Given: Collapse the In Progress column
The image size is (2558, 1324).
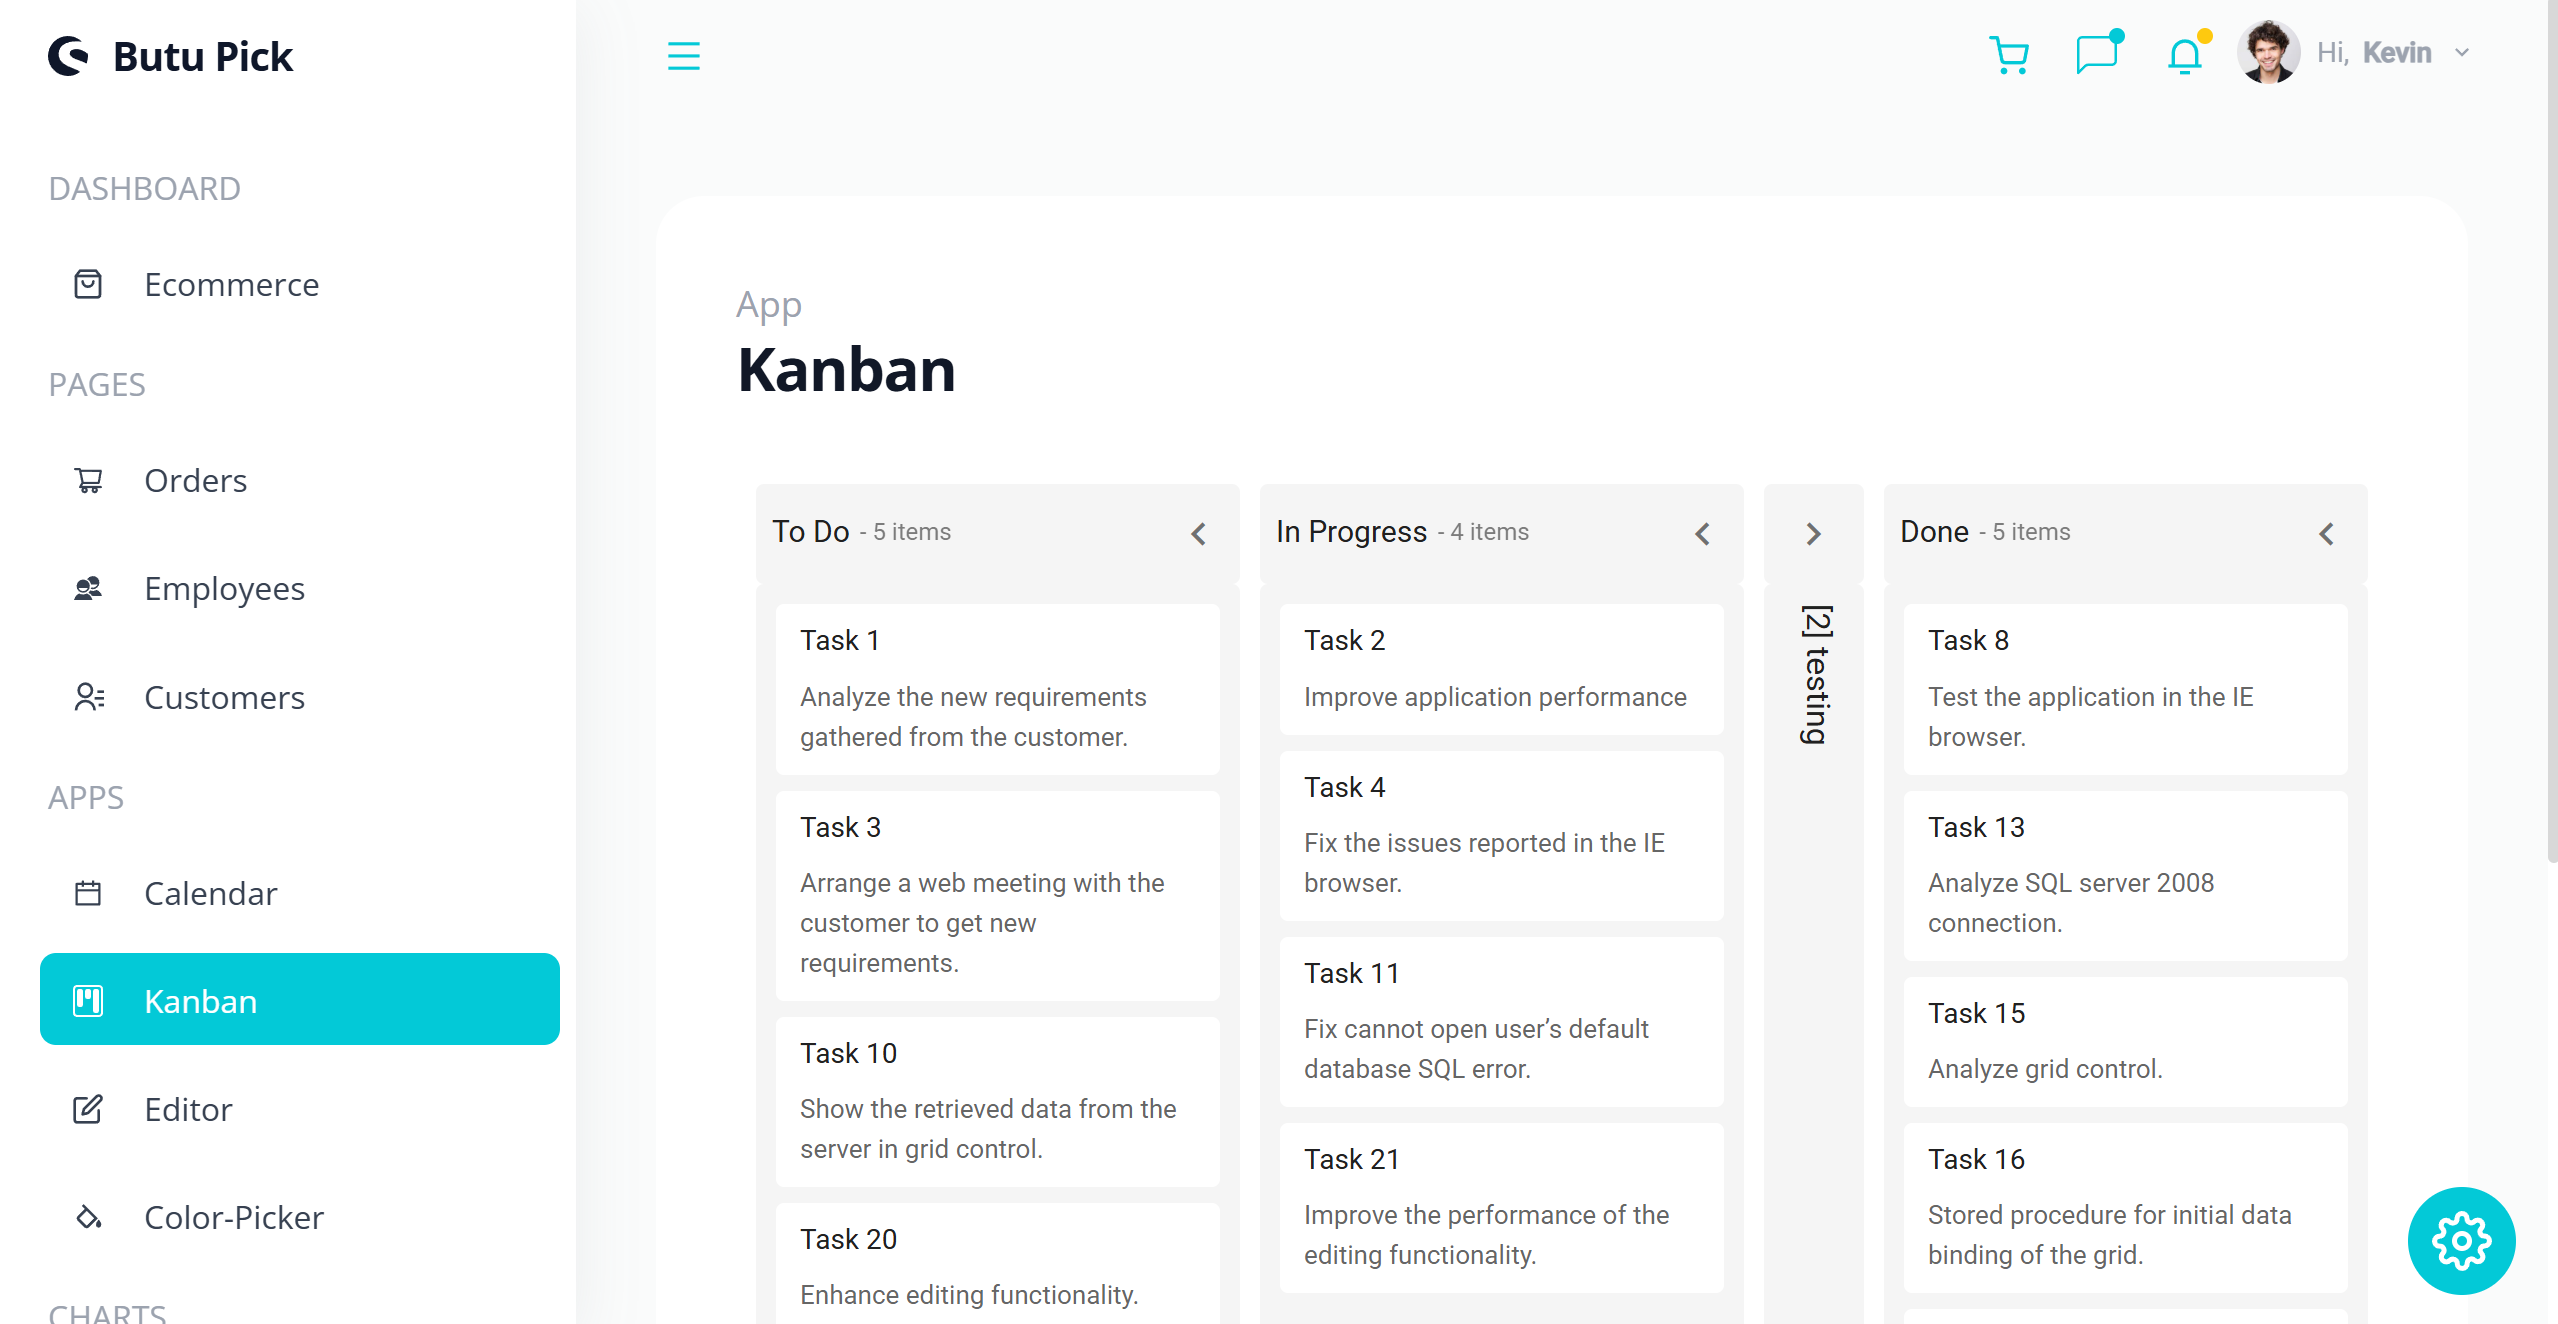Looking at the screenshot, I should click(1702, 534).
